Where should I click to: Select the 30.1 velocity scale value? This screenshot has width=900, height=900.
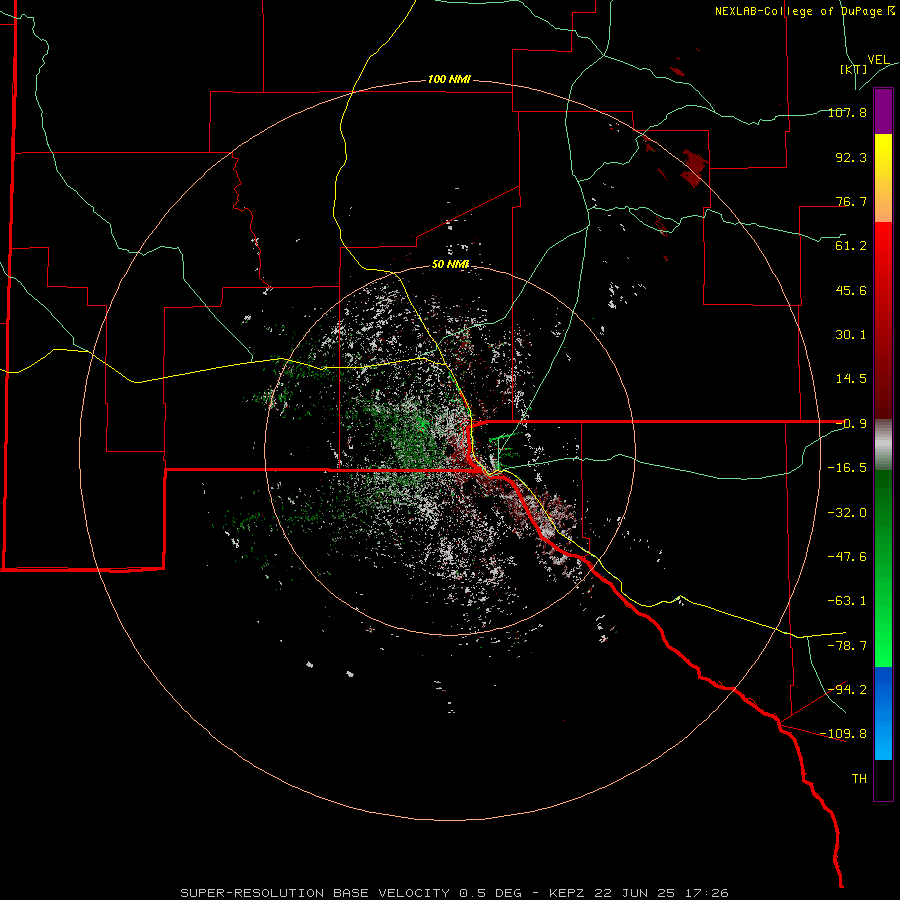(x=851, y=335)
